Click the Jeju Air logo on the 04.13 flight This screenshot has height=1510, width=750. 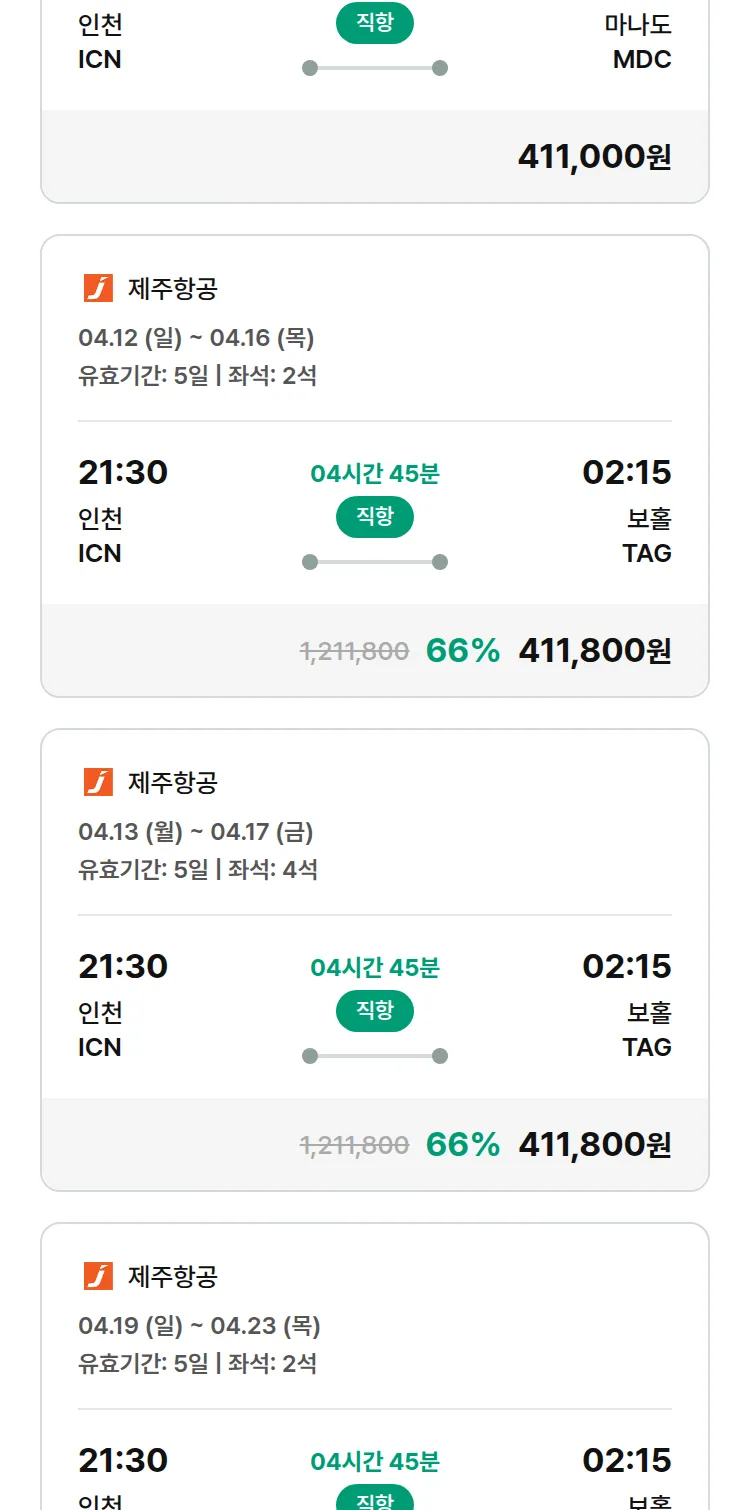tap(98, 782)
